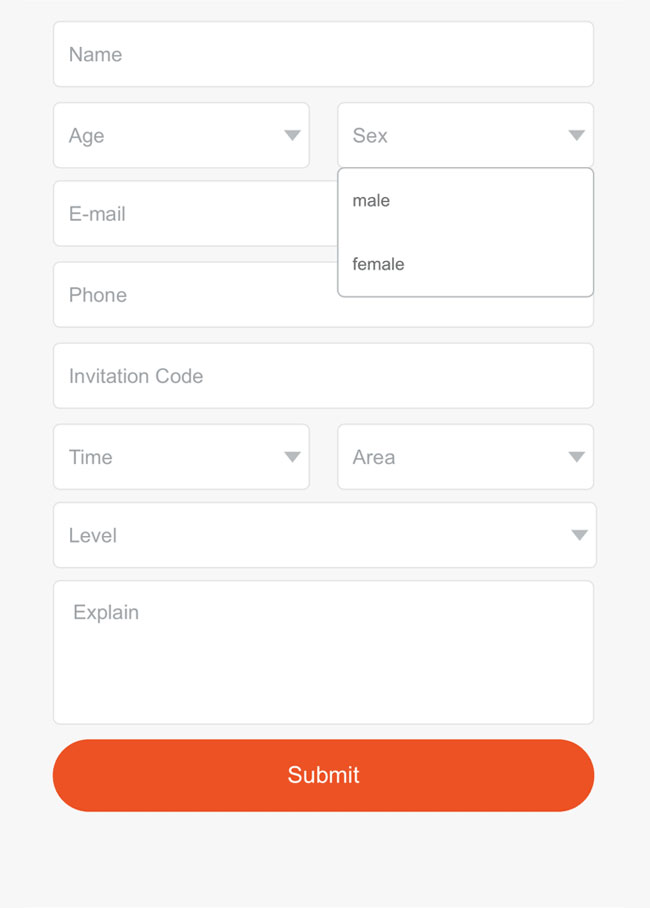
Task: Focus the Name text field
Action: [323, 54]
